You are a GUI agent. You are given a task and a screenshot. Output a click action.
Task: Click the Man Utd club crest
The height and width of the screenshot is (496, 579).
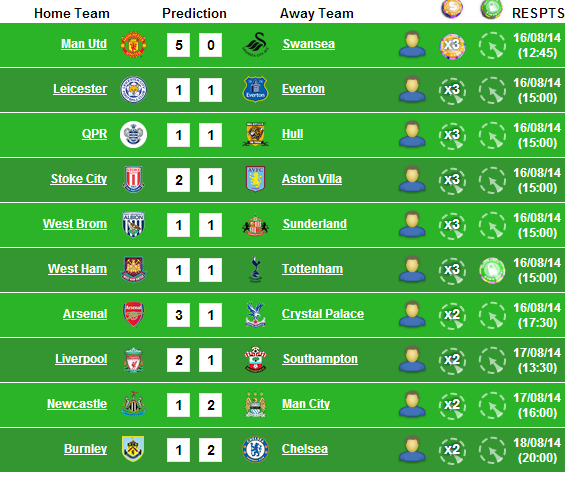click(x=133, y=45)
